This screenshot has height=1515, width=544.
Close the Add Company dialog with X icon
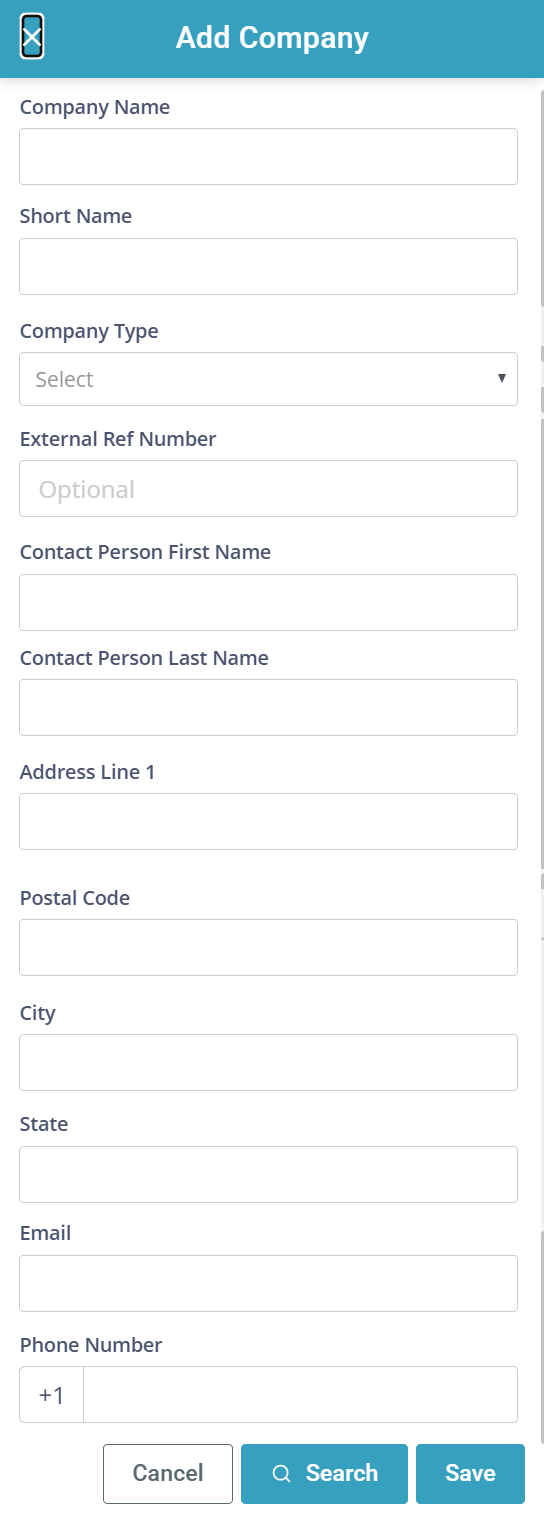point(32,38)
